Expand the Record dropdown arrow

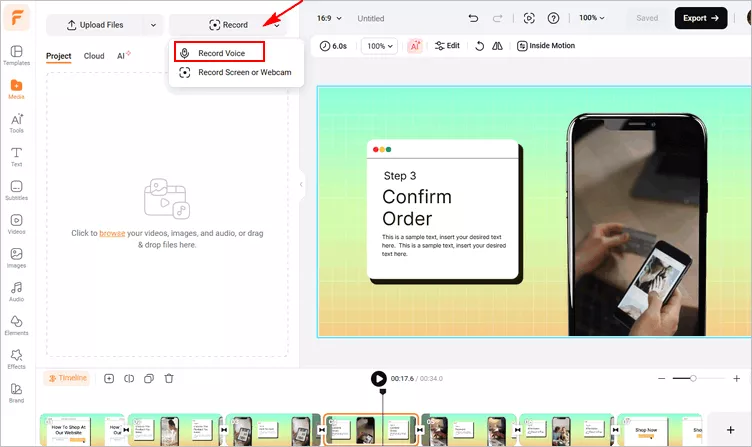pos(277,25)
